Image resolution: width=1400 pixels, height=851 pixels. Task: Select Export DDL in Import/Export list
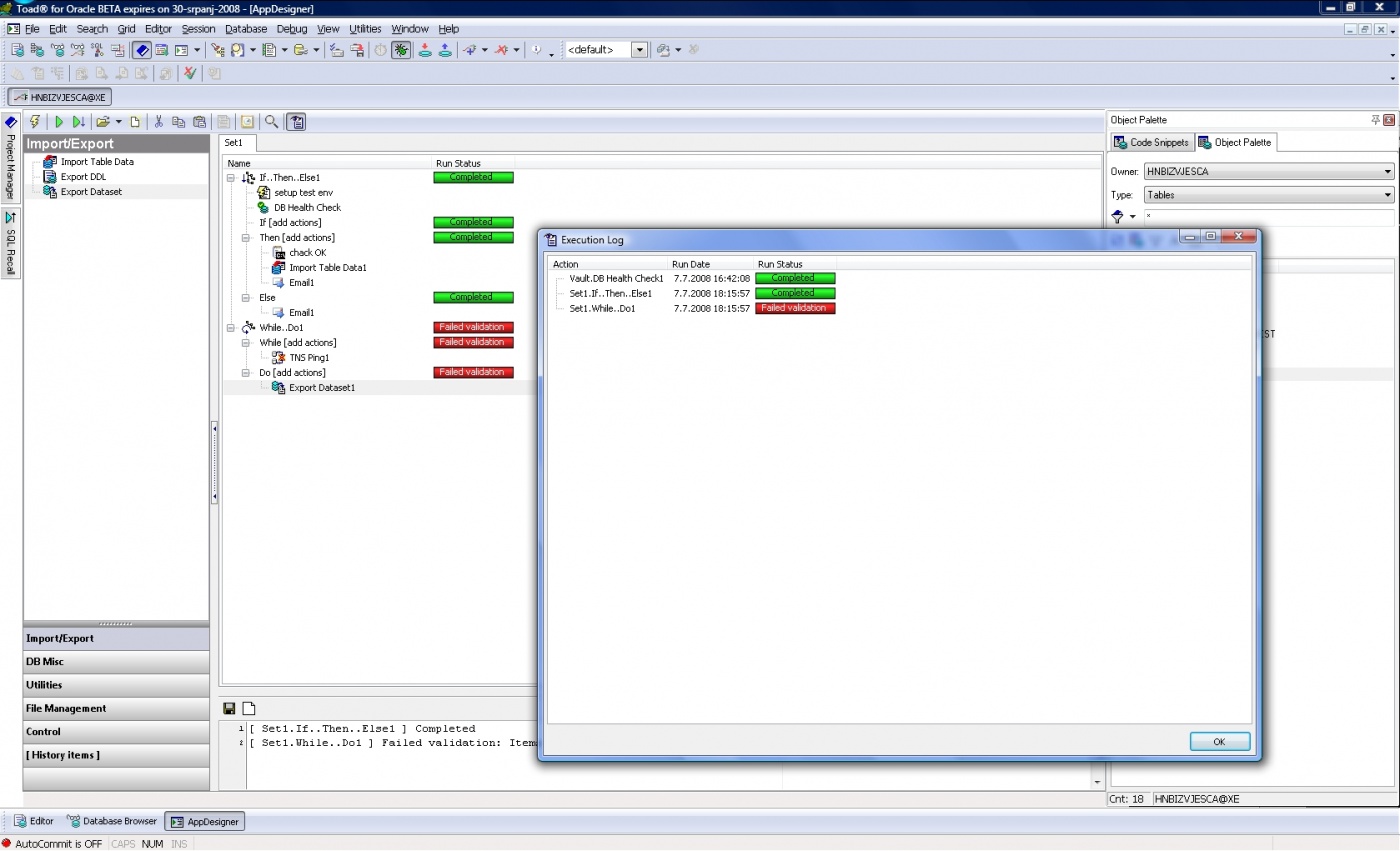(x=83, y=177)
